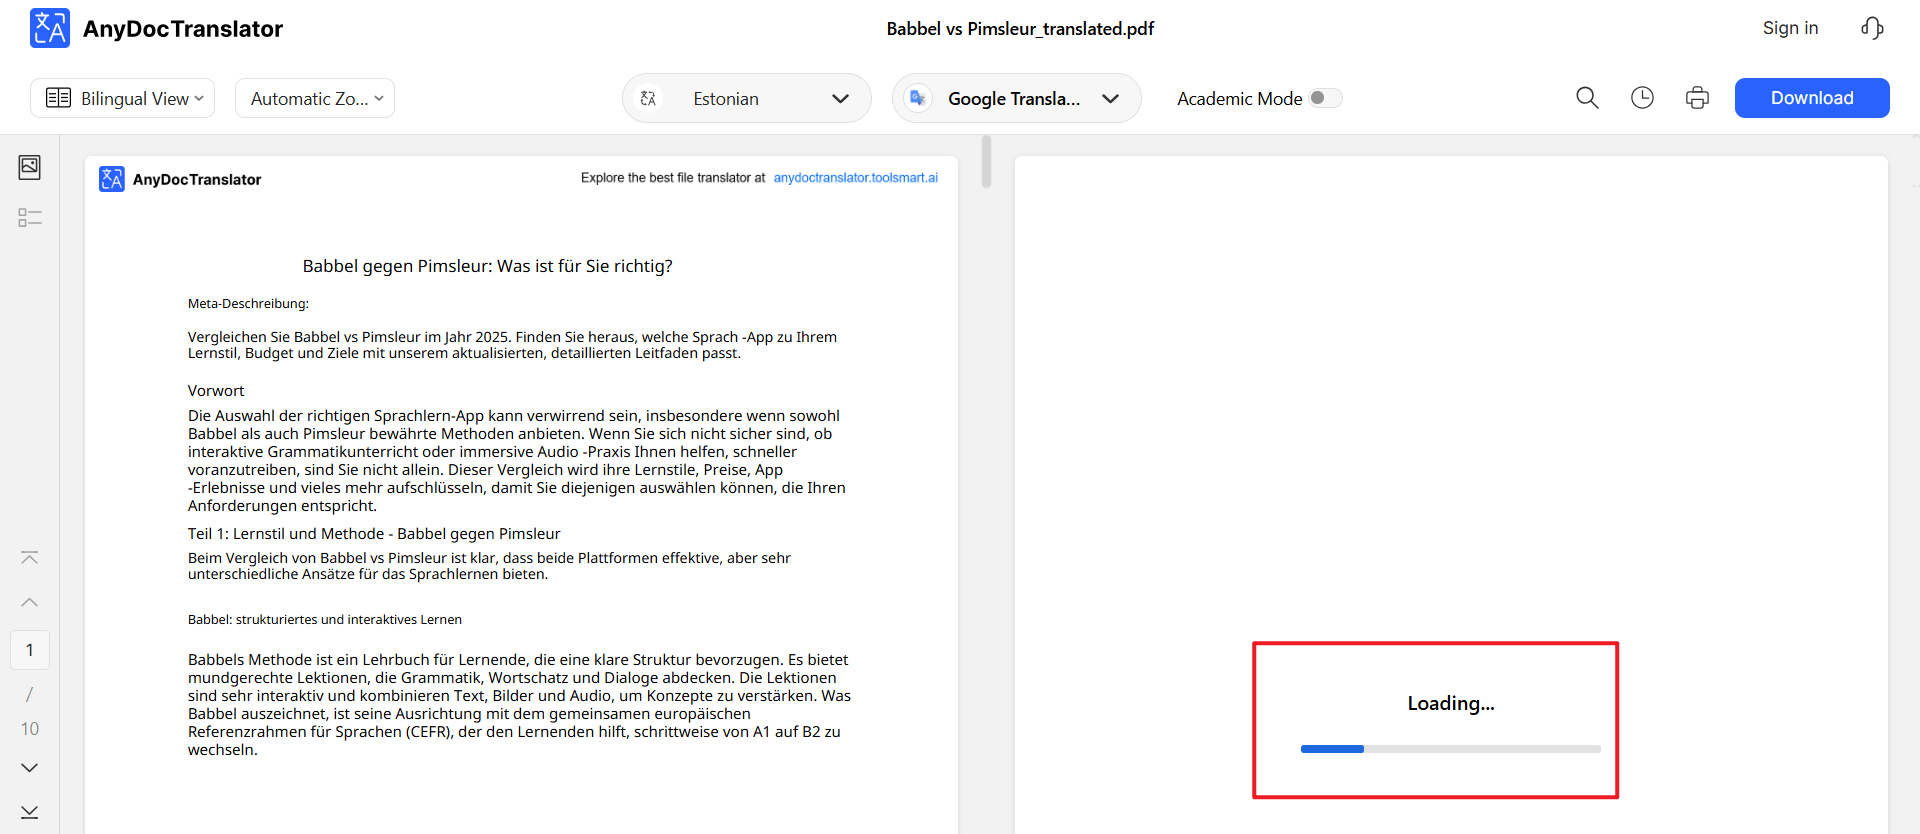Click the current page number field

30,650
